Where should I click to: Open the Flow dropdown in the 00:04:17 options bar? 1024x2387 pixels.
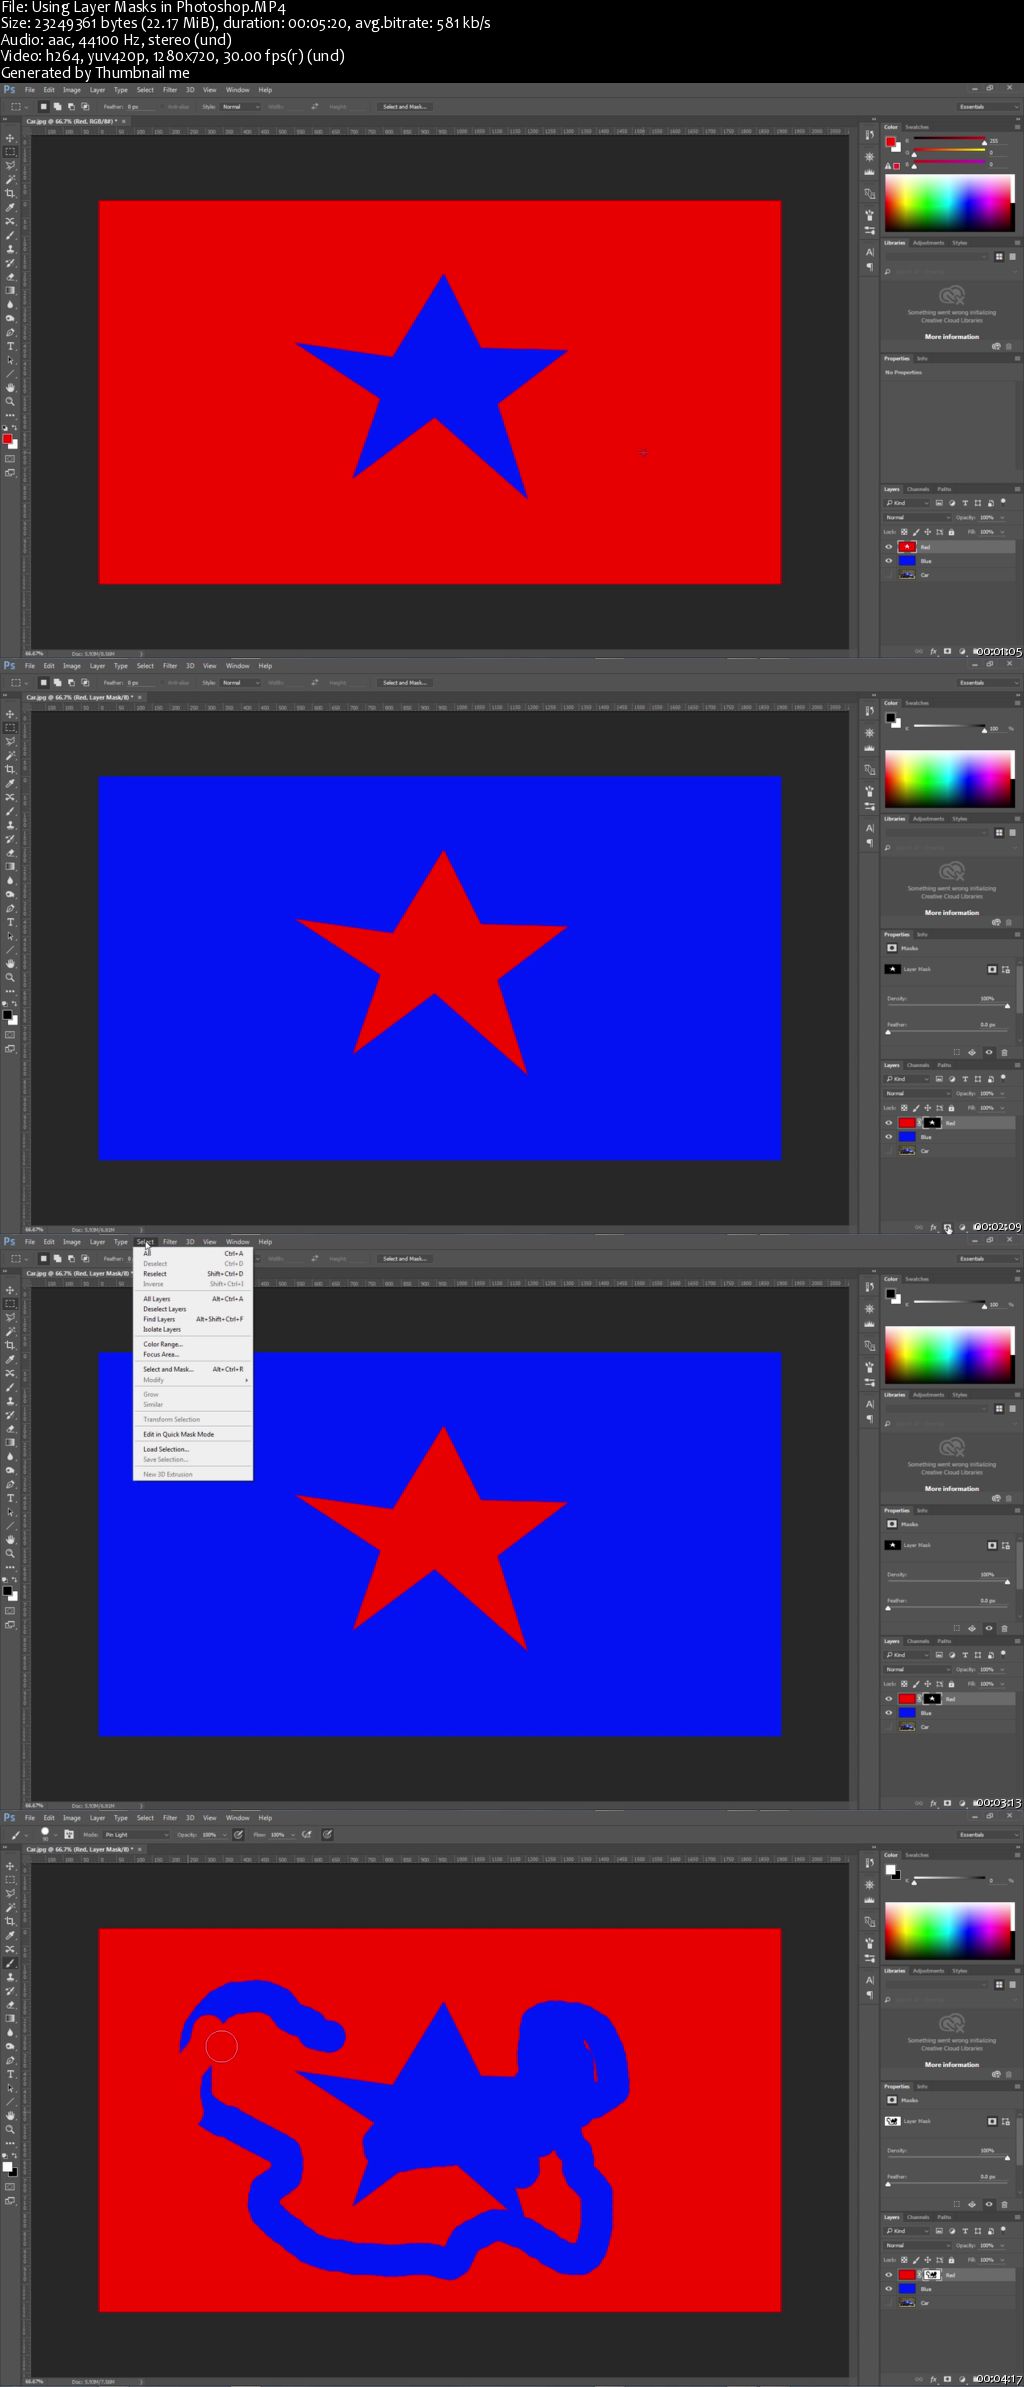pos(292,1835)
